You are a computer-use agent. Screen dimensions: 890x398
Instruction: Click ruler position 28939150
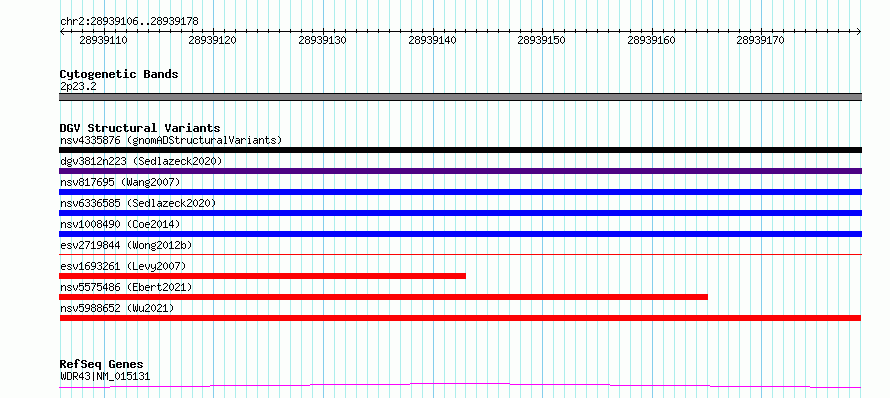click(542, 40)
